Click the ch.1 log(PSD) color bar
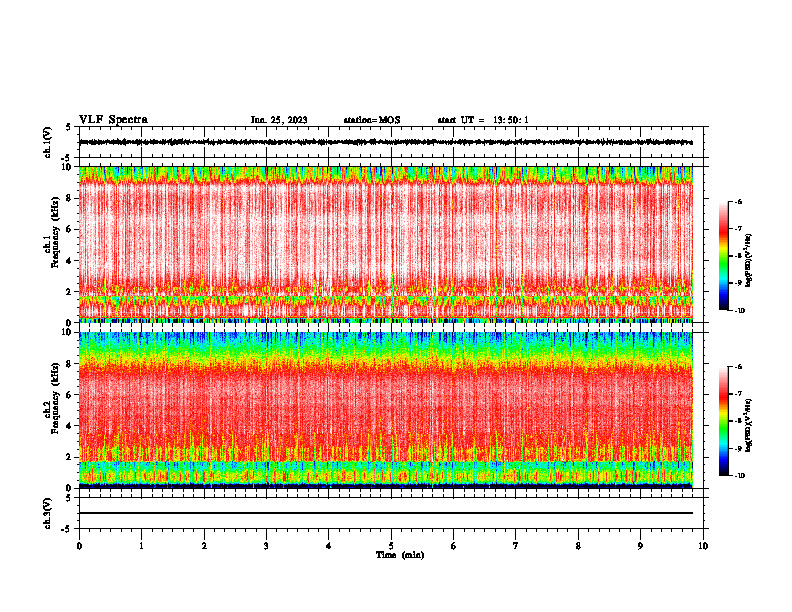 723,256
